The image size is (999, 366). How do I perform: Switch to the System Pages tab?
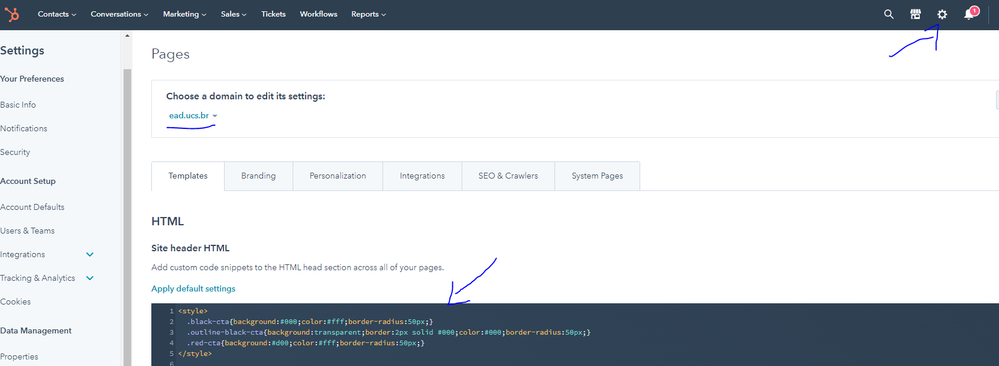[597, 176]
